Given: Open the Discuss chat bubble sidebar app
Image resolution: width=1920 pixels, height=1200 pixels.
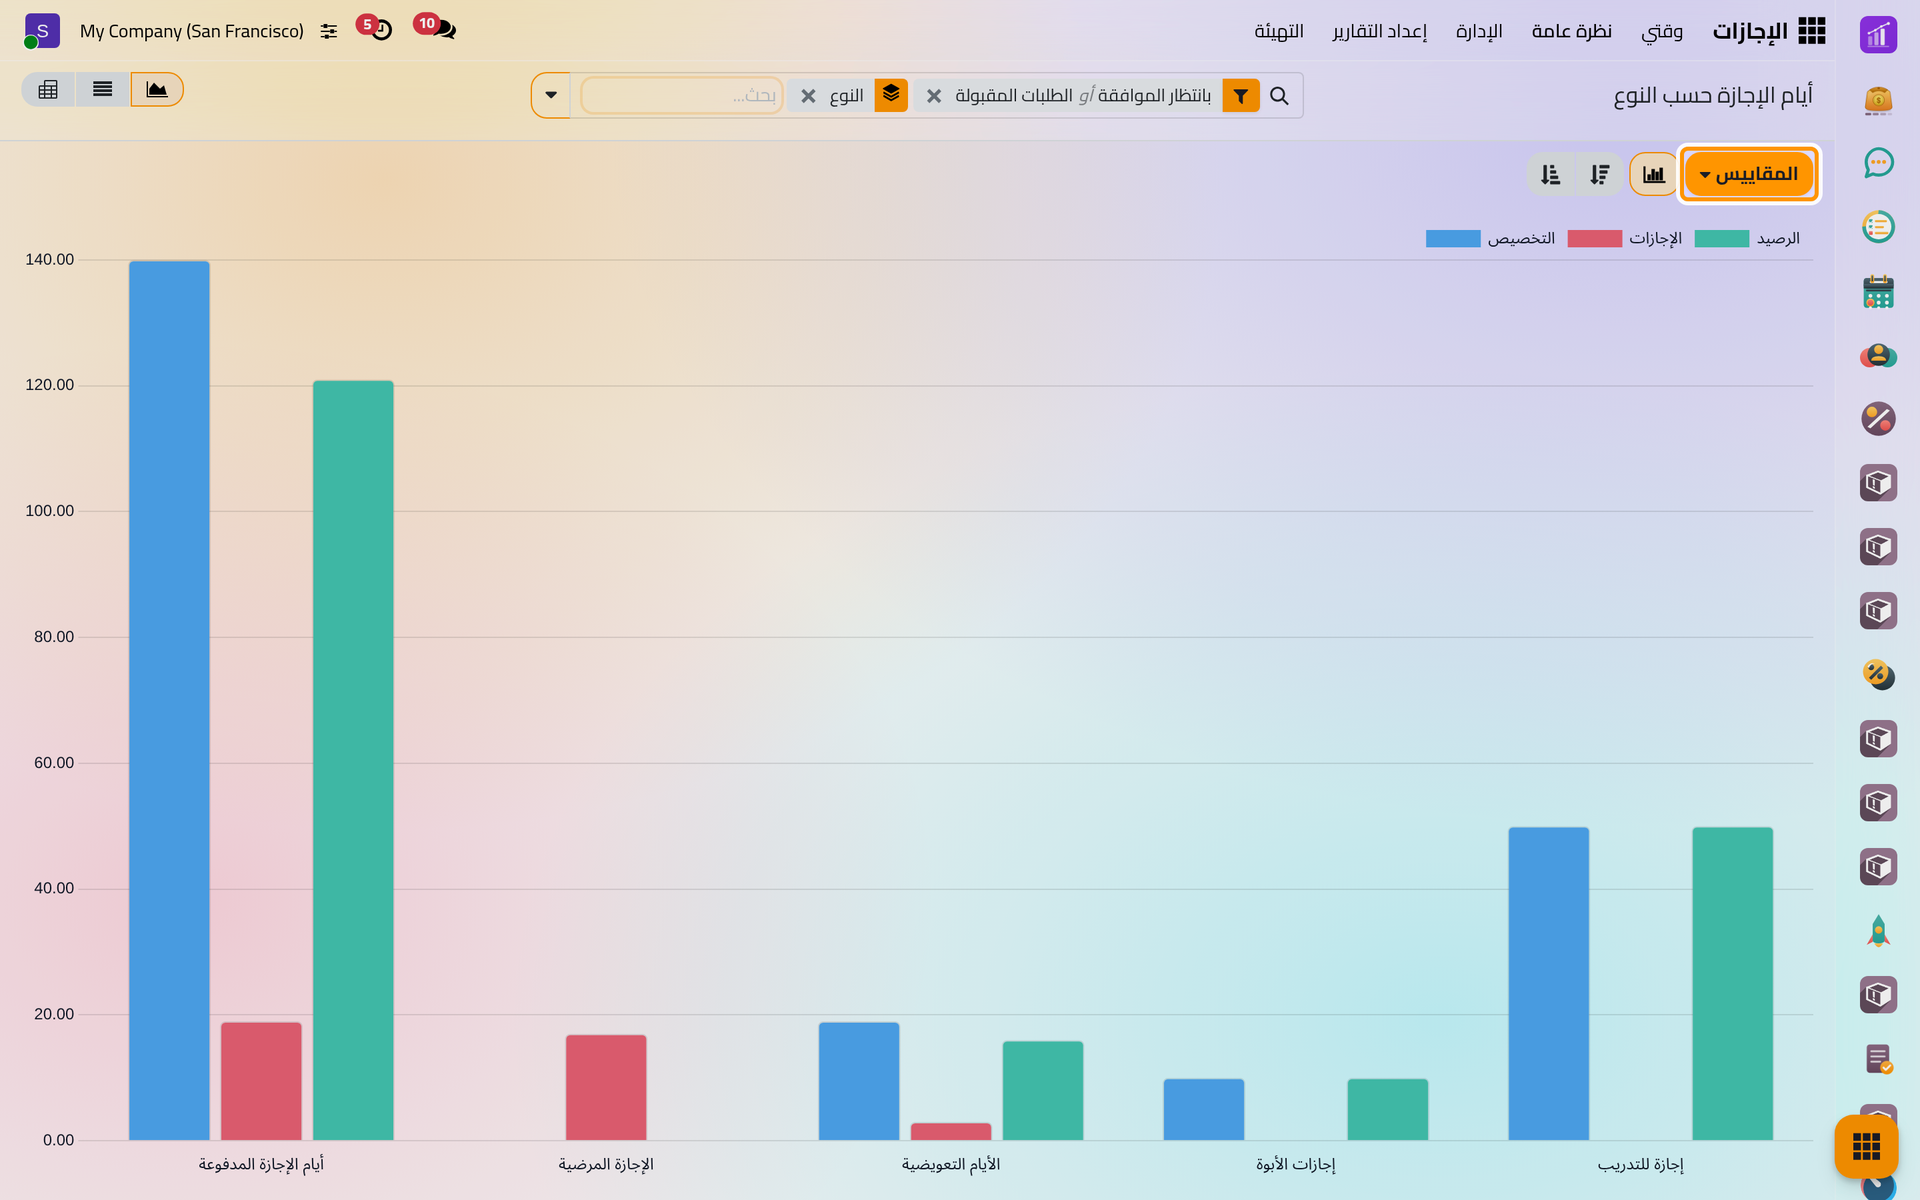Looking at the screenshot, I should 1878,163.
